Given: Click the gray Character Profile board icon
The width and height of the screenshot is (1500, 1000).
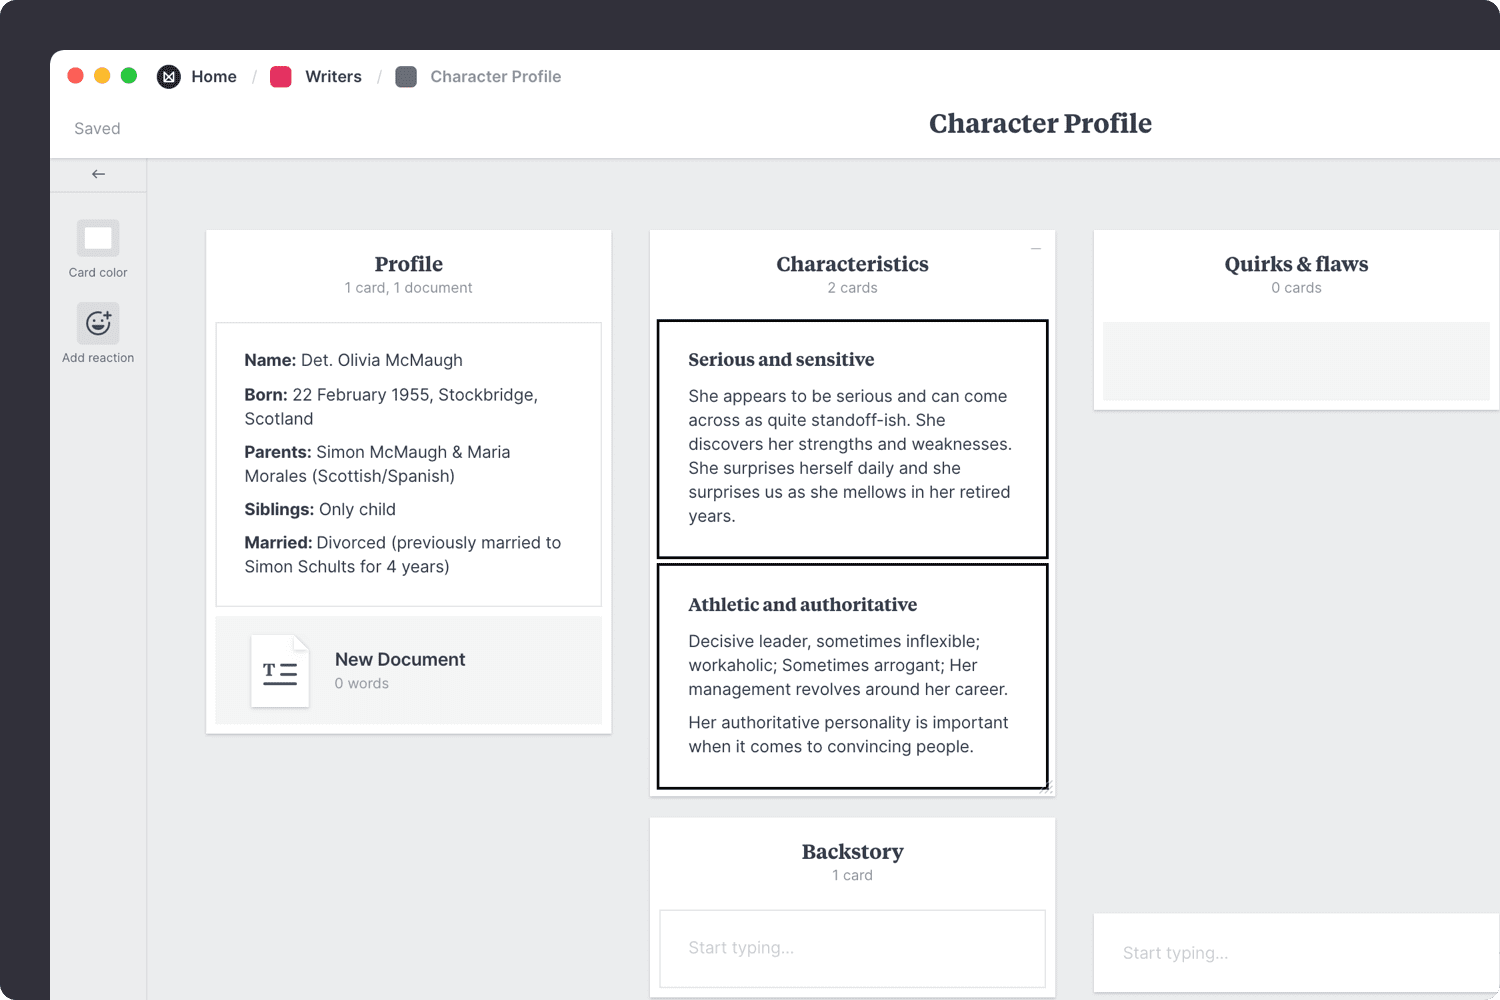Looking at the screenshot, I should pyautogui.click(x=406, y=76).
